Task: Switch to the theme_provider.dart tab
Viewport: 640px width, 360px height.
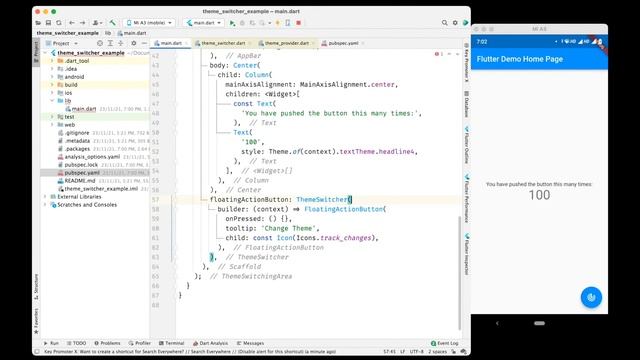Action: tap(287, 43)
